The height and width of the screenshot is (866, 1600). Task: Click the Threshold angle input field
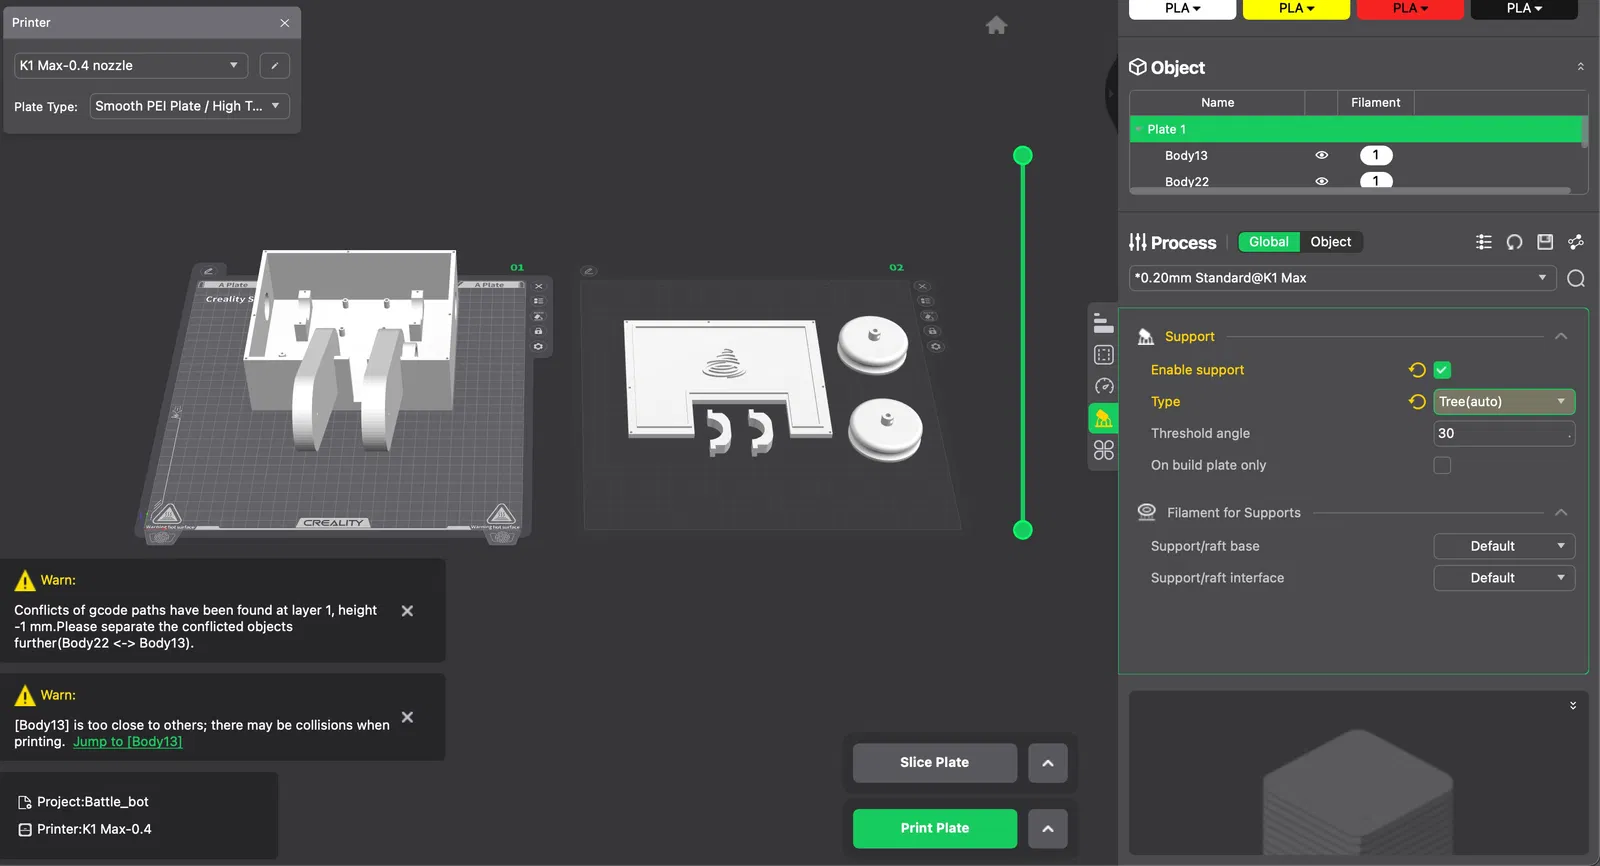coord(1504,434)
